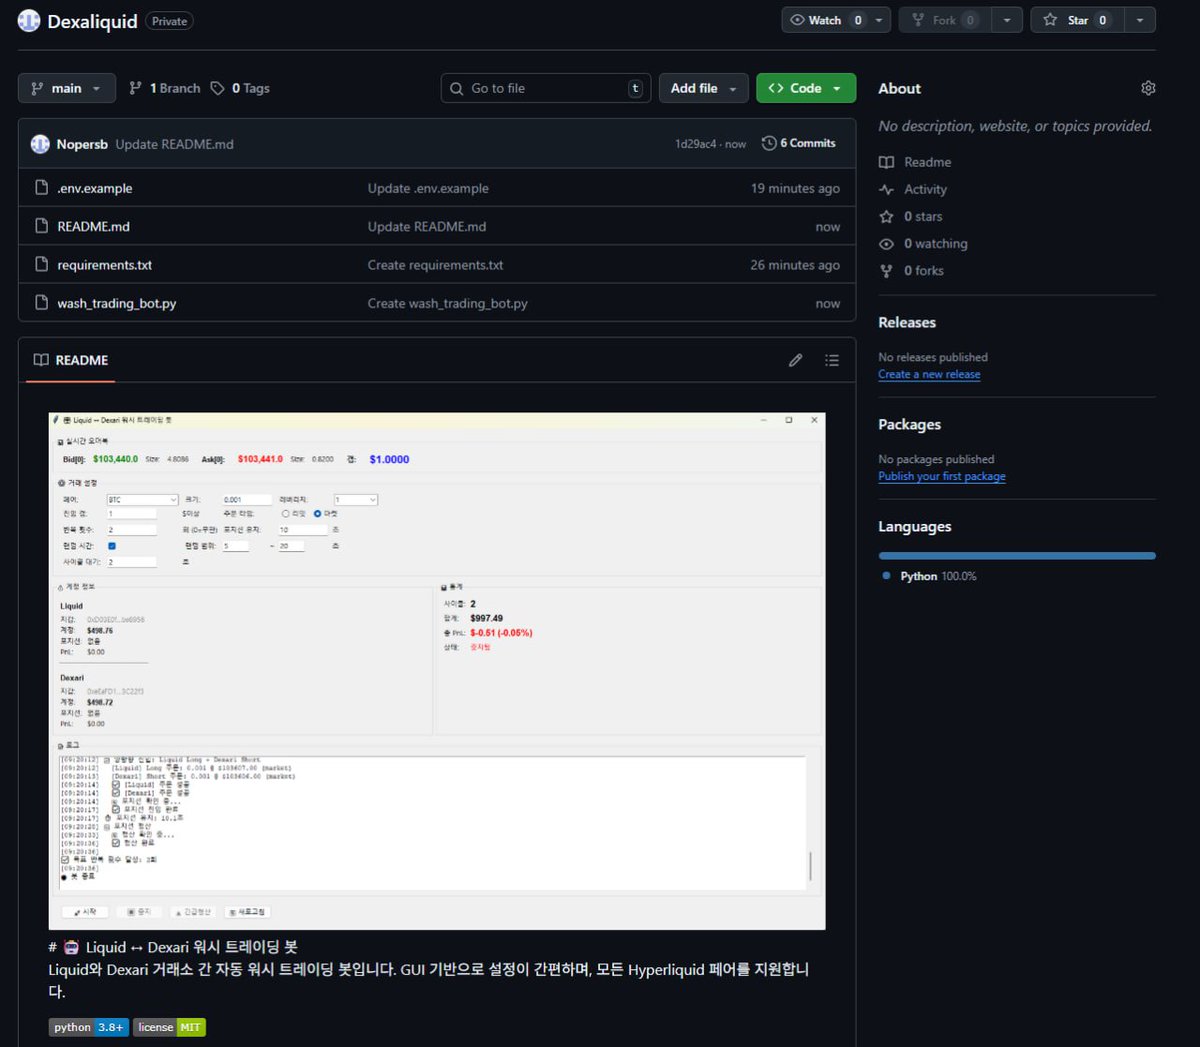Image resolution: width=1200 pixels, height=1047 pixels.
Task: Click the eye icon next to 0 watching
Action: (x=886, y=243)
